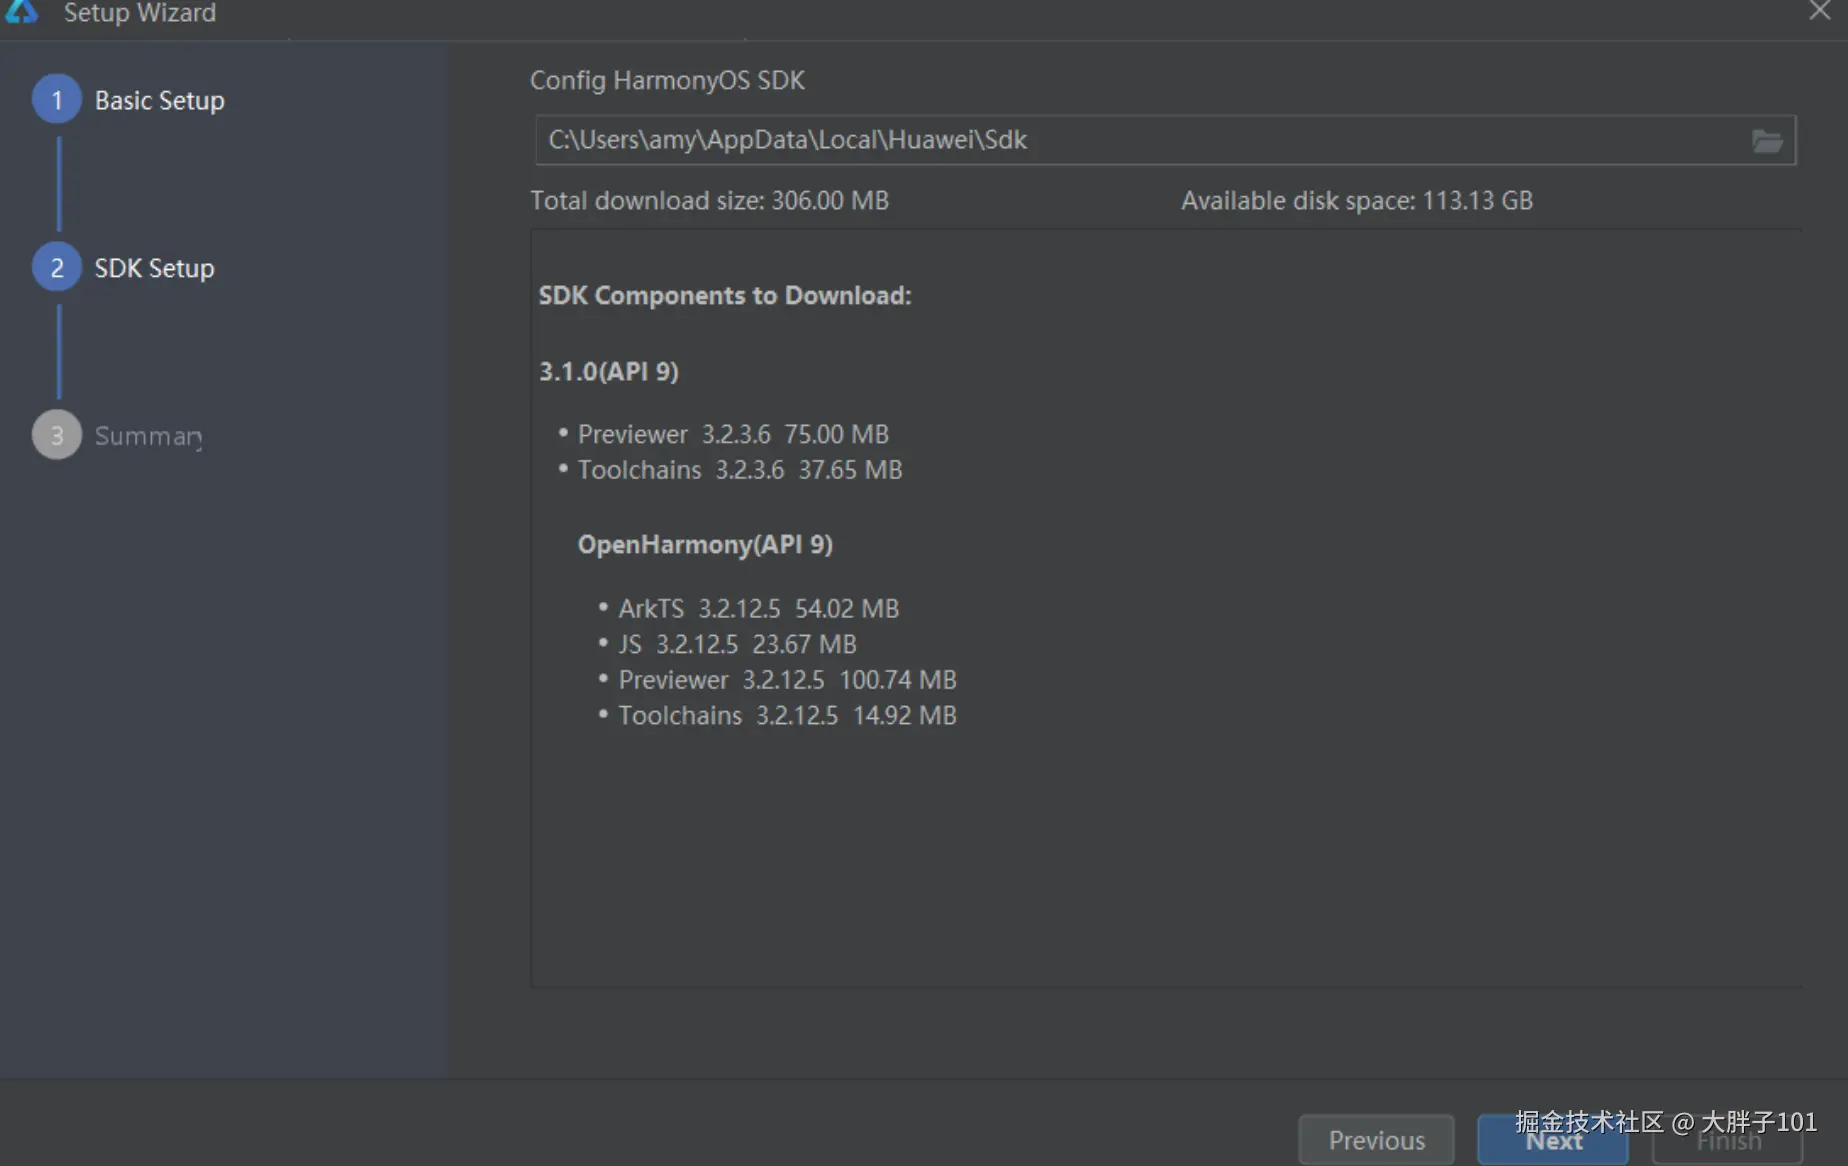This screenshot has width=1848, height=1166.
Task: Click the 'Config HarmonyOS SDK' label
Action: (x=667, y=81)
